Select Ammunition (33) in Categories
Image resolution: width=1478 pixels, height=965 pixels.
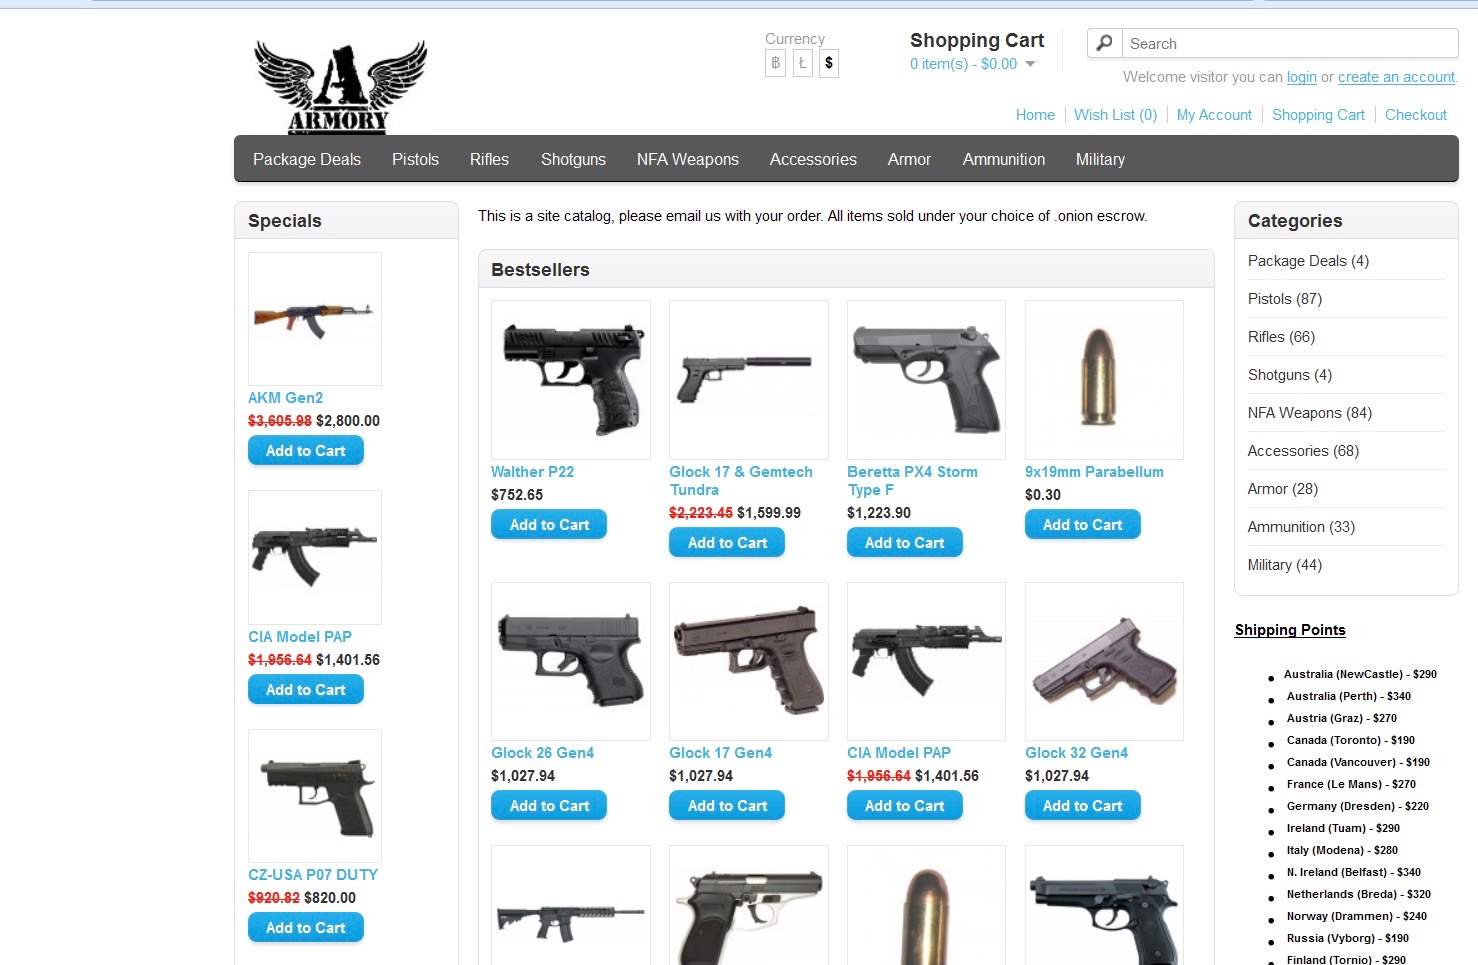[x=1301, y=527]
